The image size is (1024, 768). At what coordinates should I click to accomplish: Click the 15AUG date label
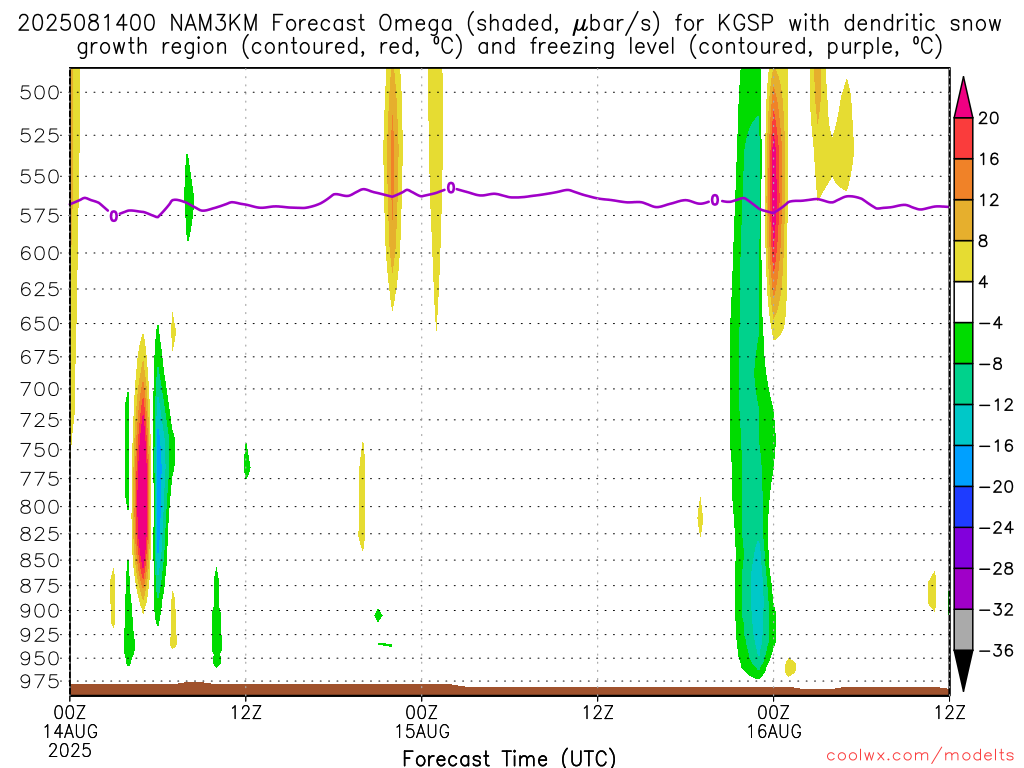(423, 731)
